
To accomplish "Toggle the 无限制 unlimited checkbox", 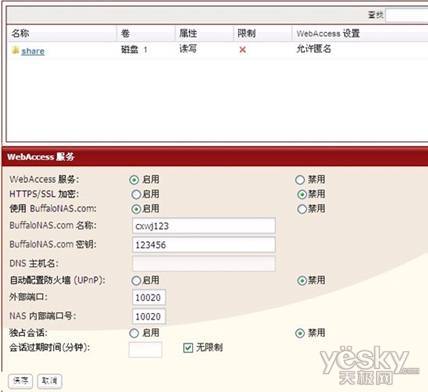I will click(x=188, y=348).
